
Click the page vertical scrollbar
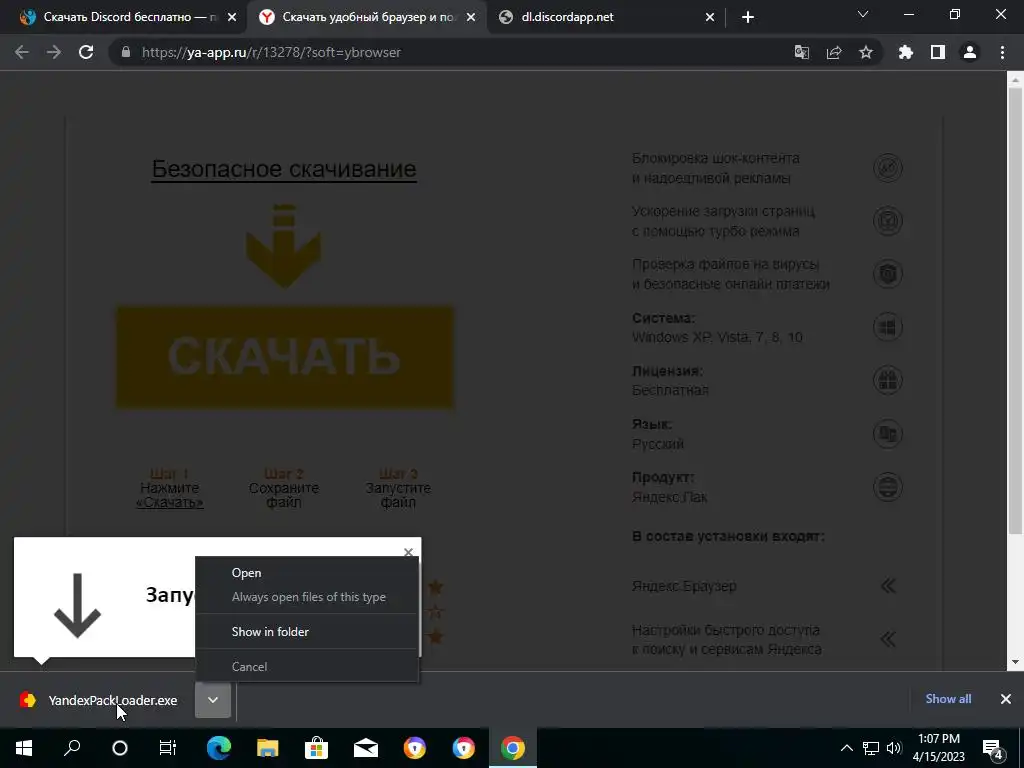click(1015, 310)
